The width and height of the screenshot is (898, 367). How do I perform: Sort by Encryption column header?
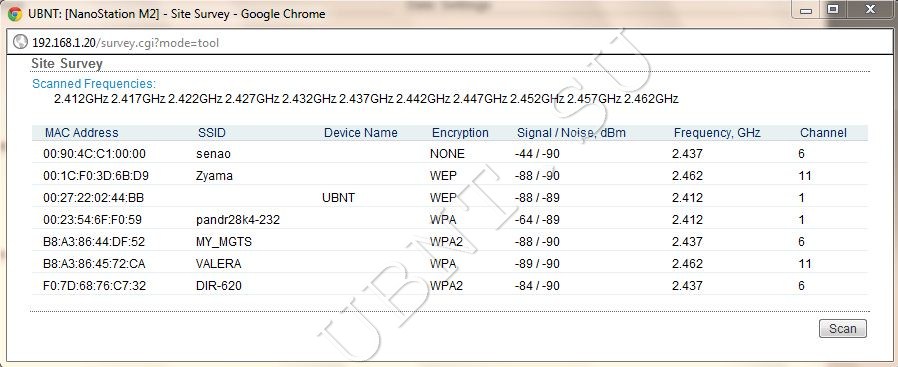(460, 133)
